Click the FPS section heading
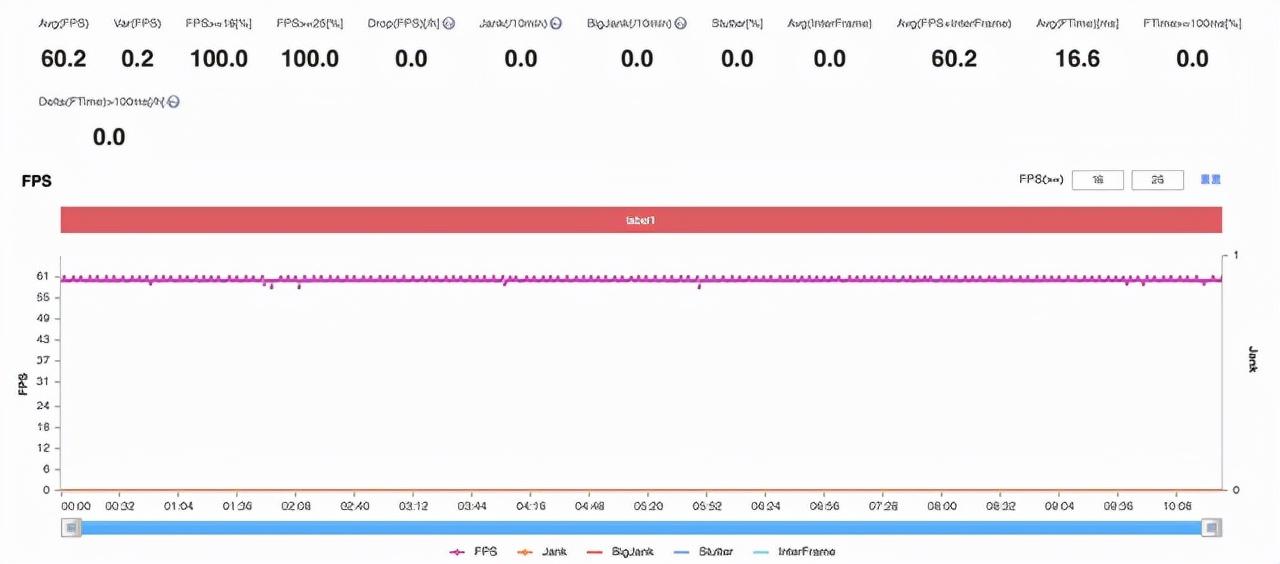The image size is (1280, 564). [x=36, y=181]
